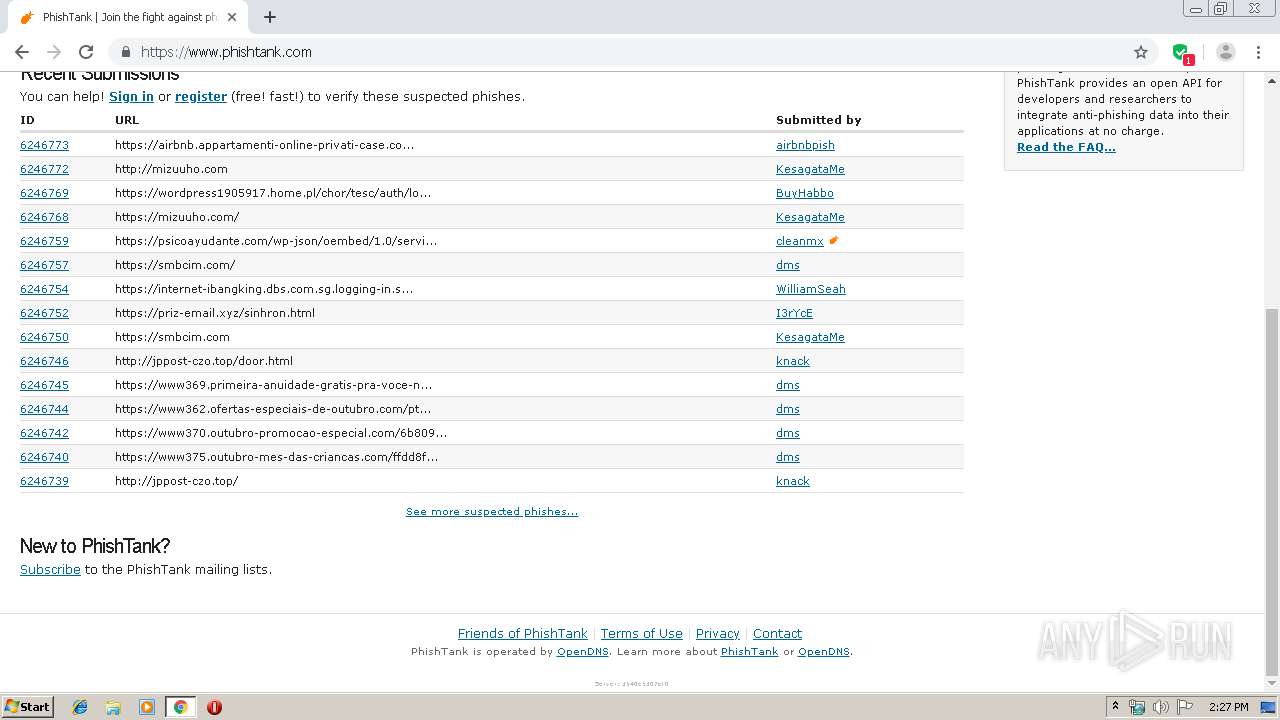Click the forward navigation arrow
This screenshot has height=720, width=1280.
[54, 52]
